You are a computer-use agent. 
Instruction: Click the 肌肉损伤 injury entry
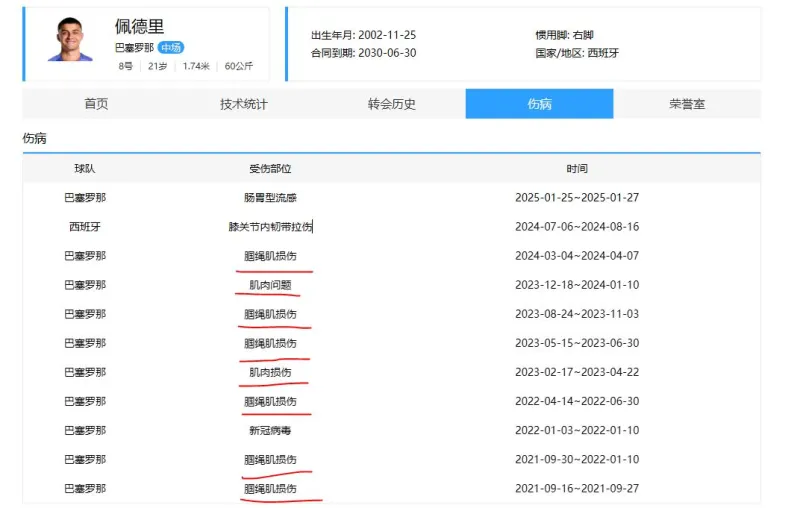(270, 373)
